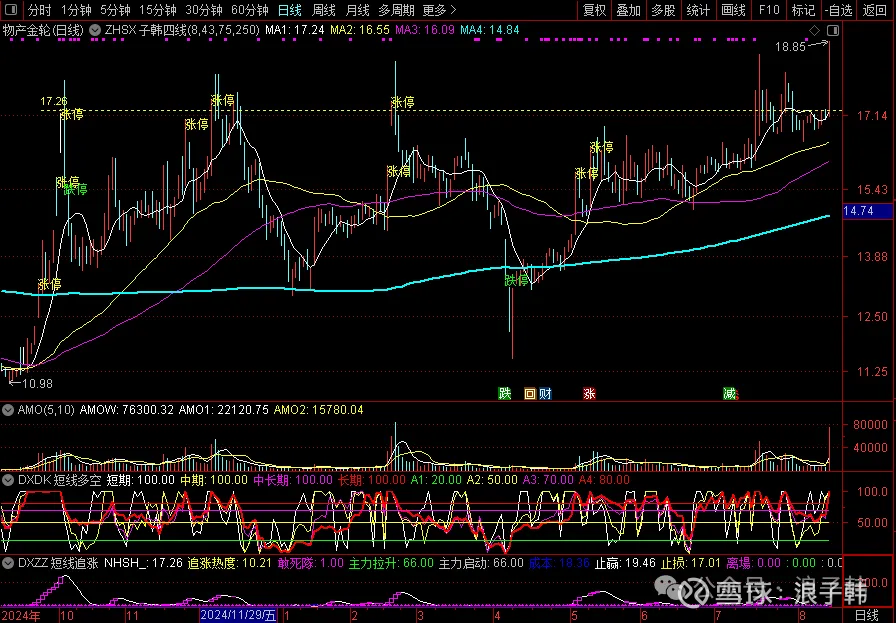Image resolution: width=896 pixels, height=623 pixels.
Task: Click the chart layout icon at top-left
Action: pyautogui.click(x=12, y=10)
